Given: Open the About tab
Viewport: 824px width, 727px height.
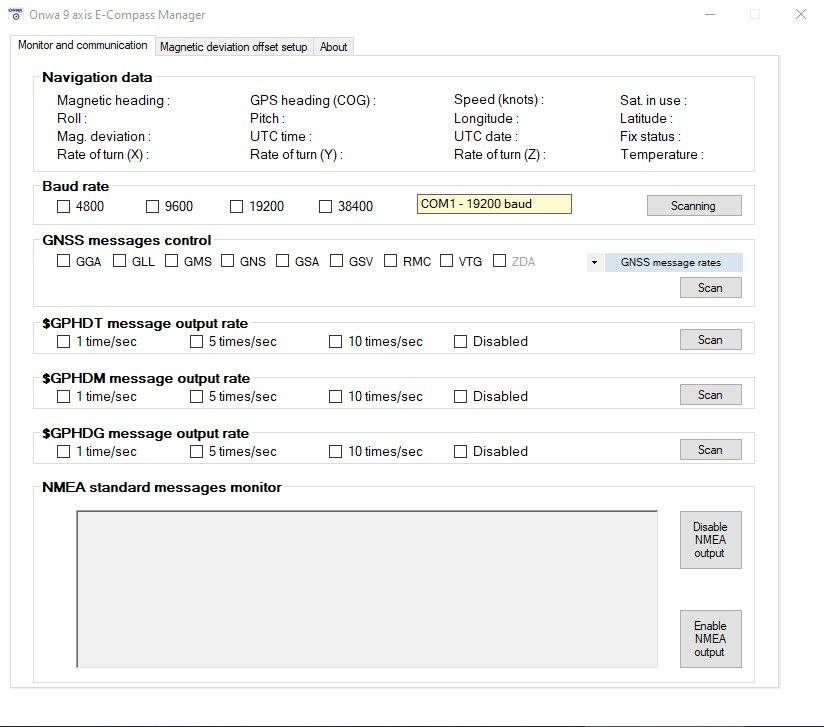Looking at the screenshot, I should click(333, 47).
